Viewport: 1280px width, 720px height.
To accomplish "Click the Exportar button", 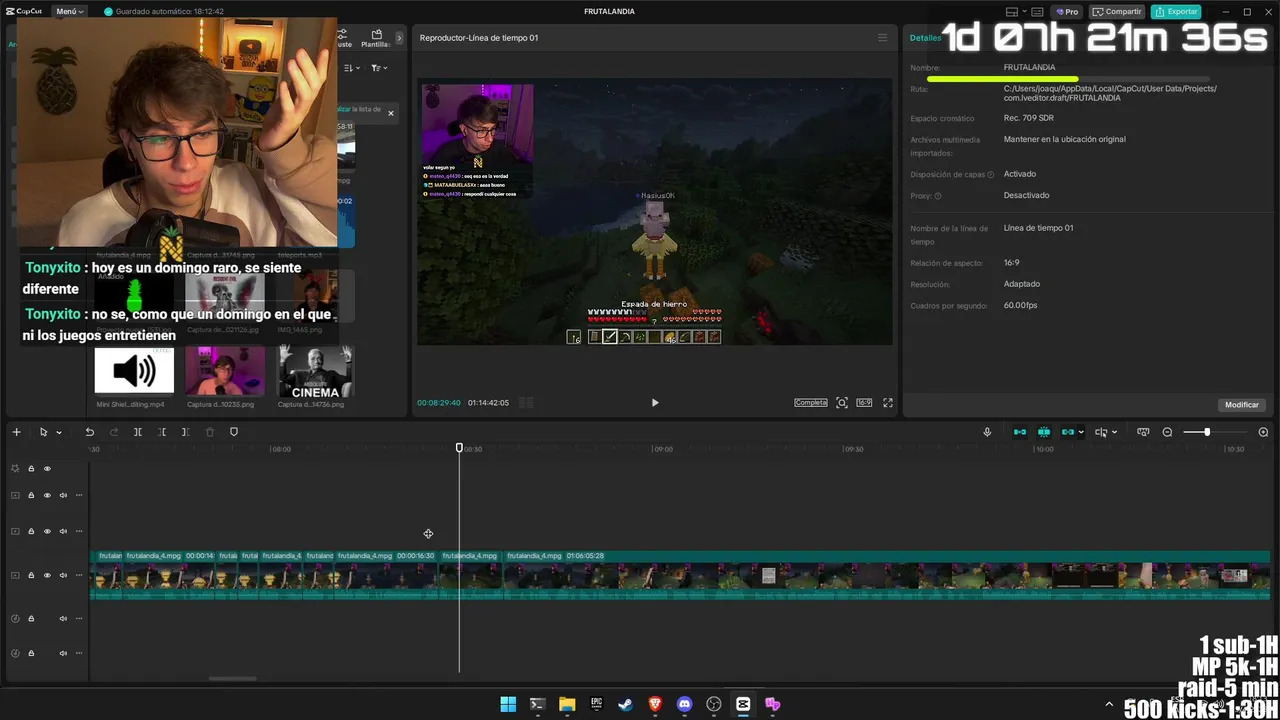I will (1176, 12).
